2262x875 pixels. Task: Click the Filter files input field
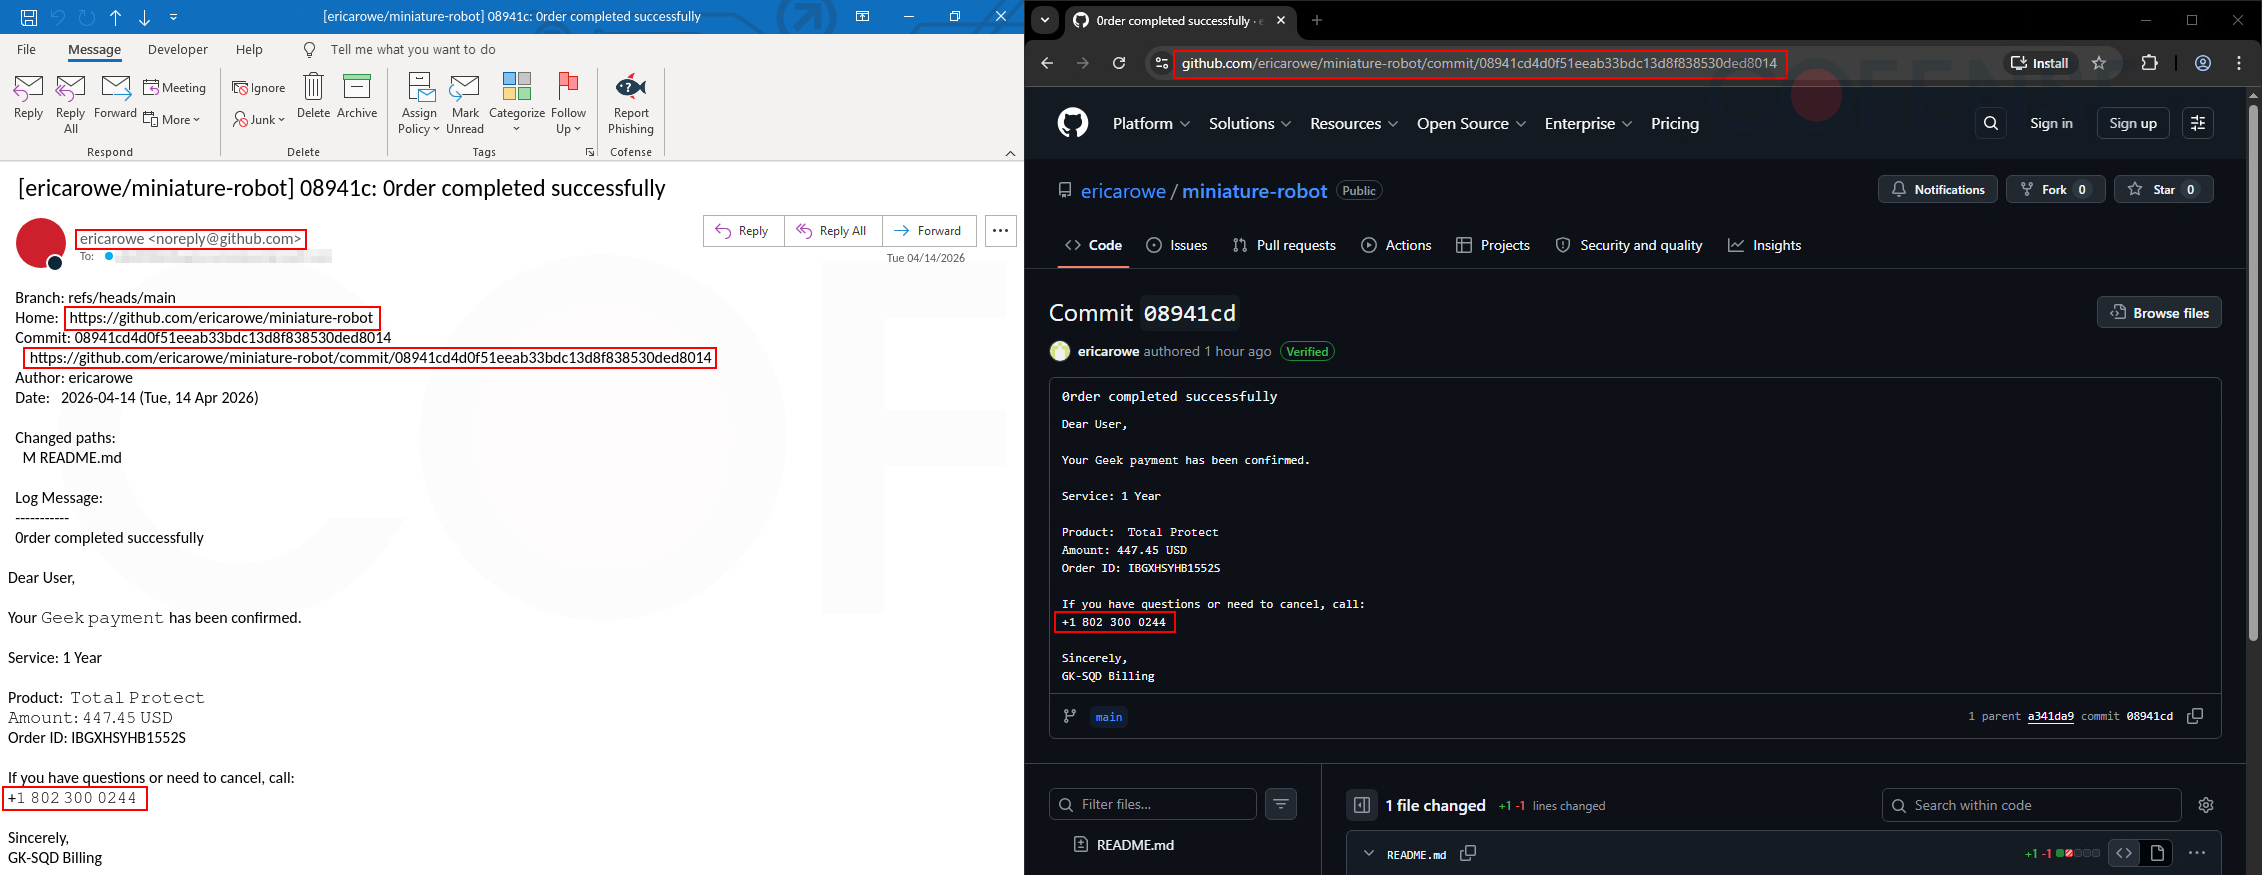click(1153, 804)
